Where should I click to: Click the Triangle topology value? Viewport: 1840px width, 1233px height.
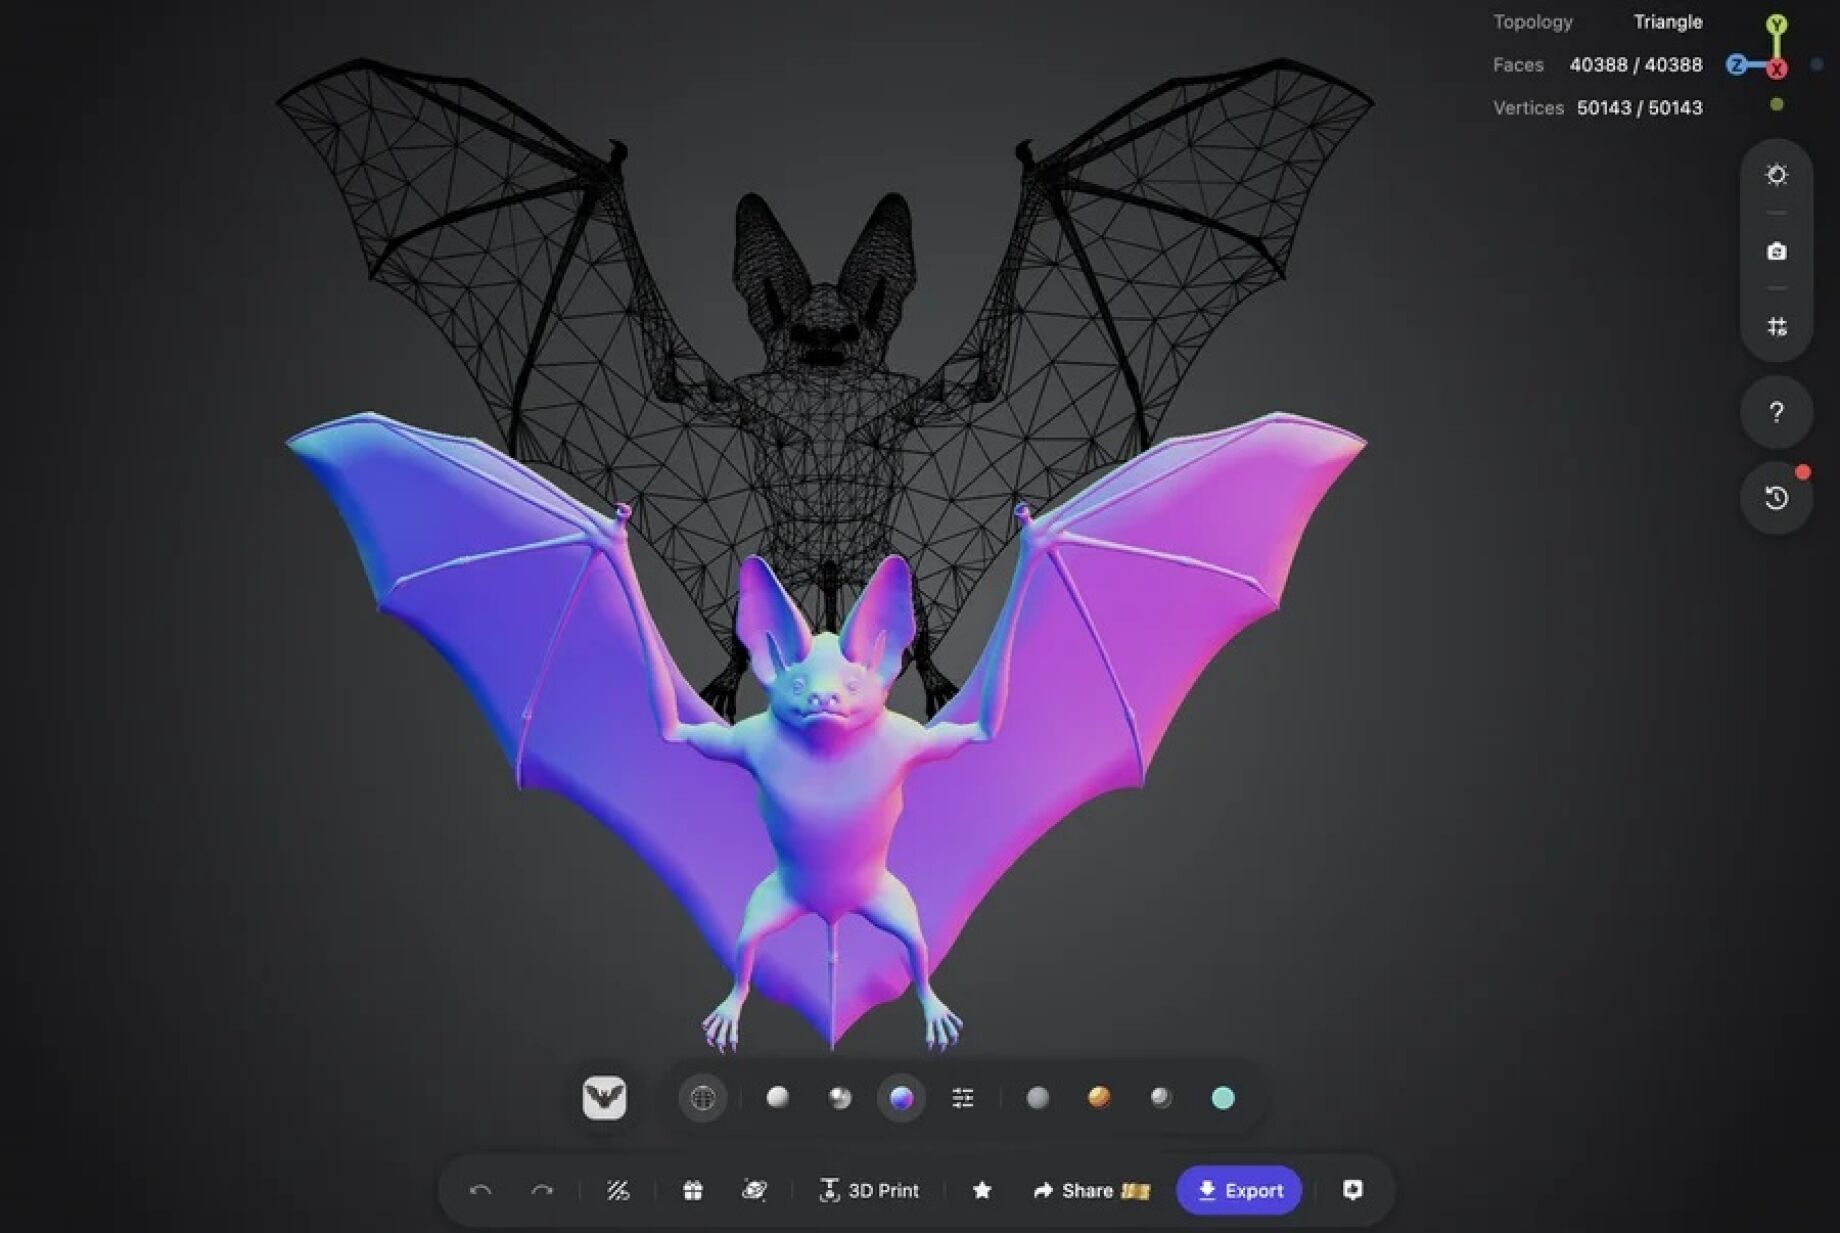click(1667, 22)
